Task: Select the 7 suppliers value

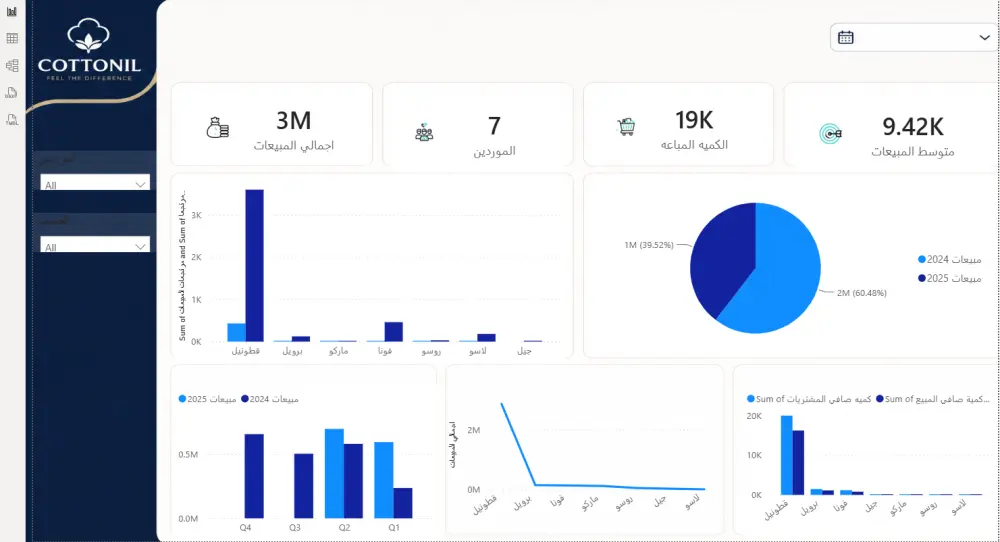Action: pos(494,126)
